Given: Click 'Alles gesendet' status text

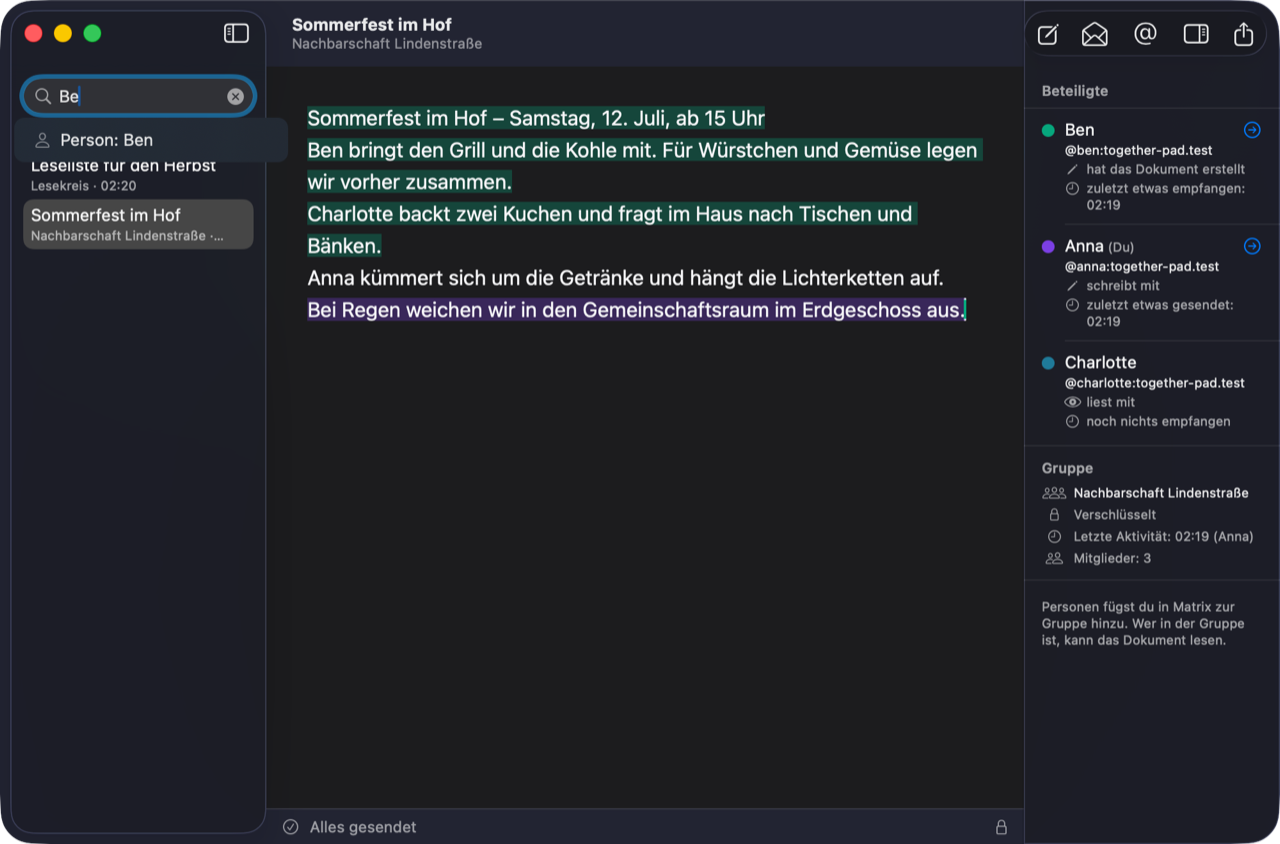Looking at the screenshot, I should pyautogui.click(x=363, y=827).
